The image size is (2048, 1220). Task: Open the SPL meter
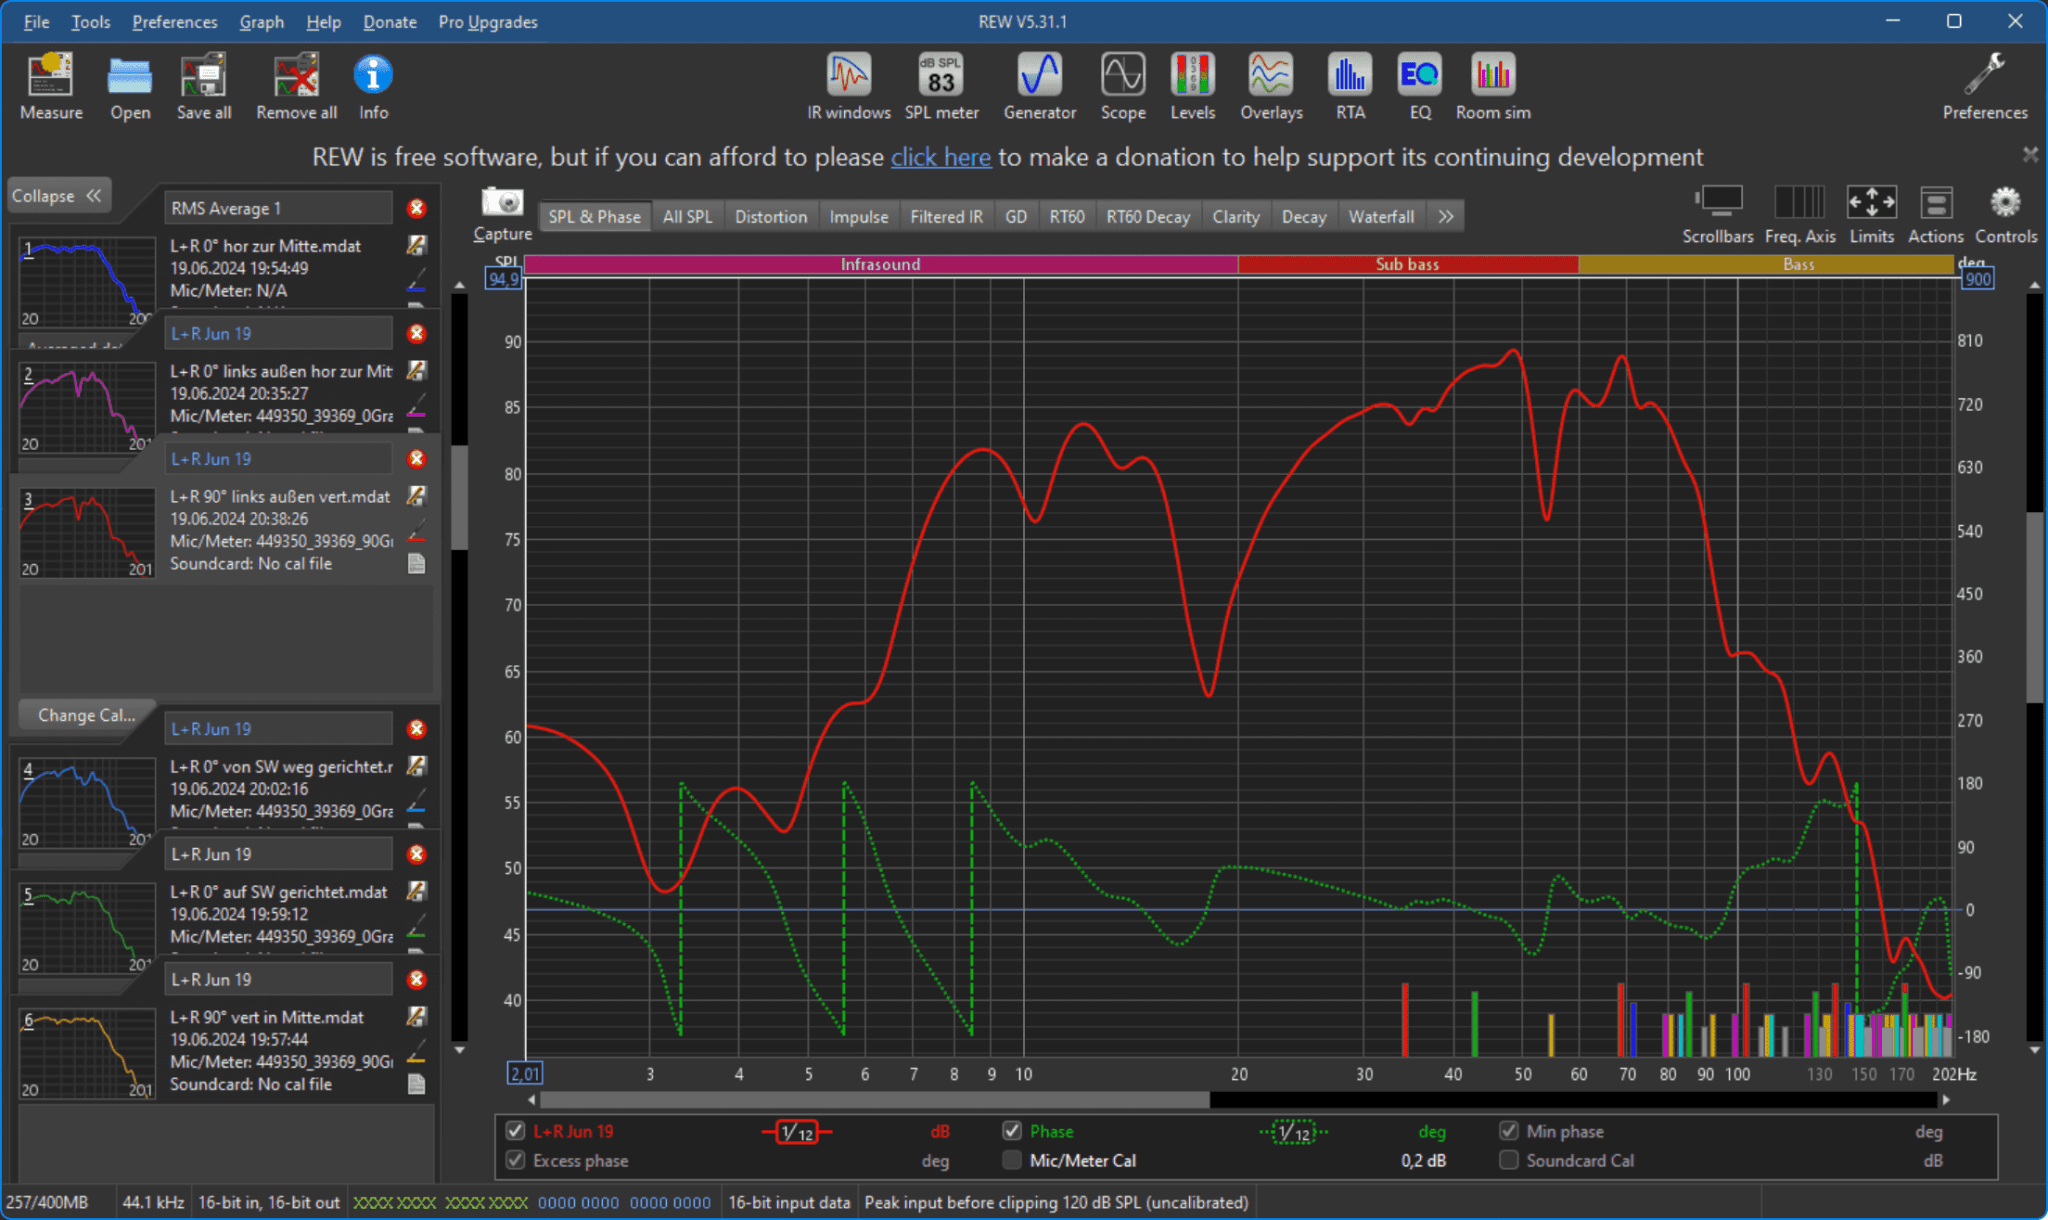(941, 86)
